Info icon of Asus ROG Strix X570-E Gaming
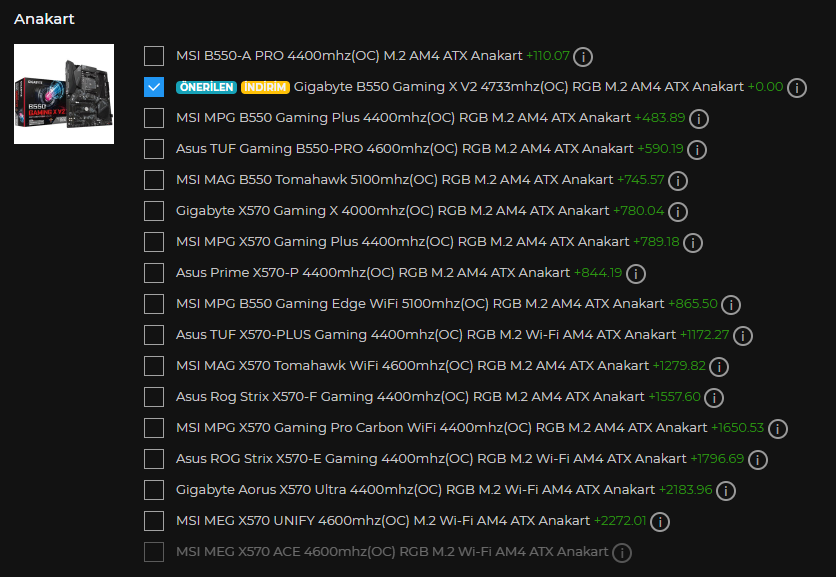This screenshot has width=836, height=577. click(x=758, y=459)
